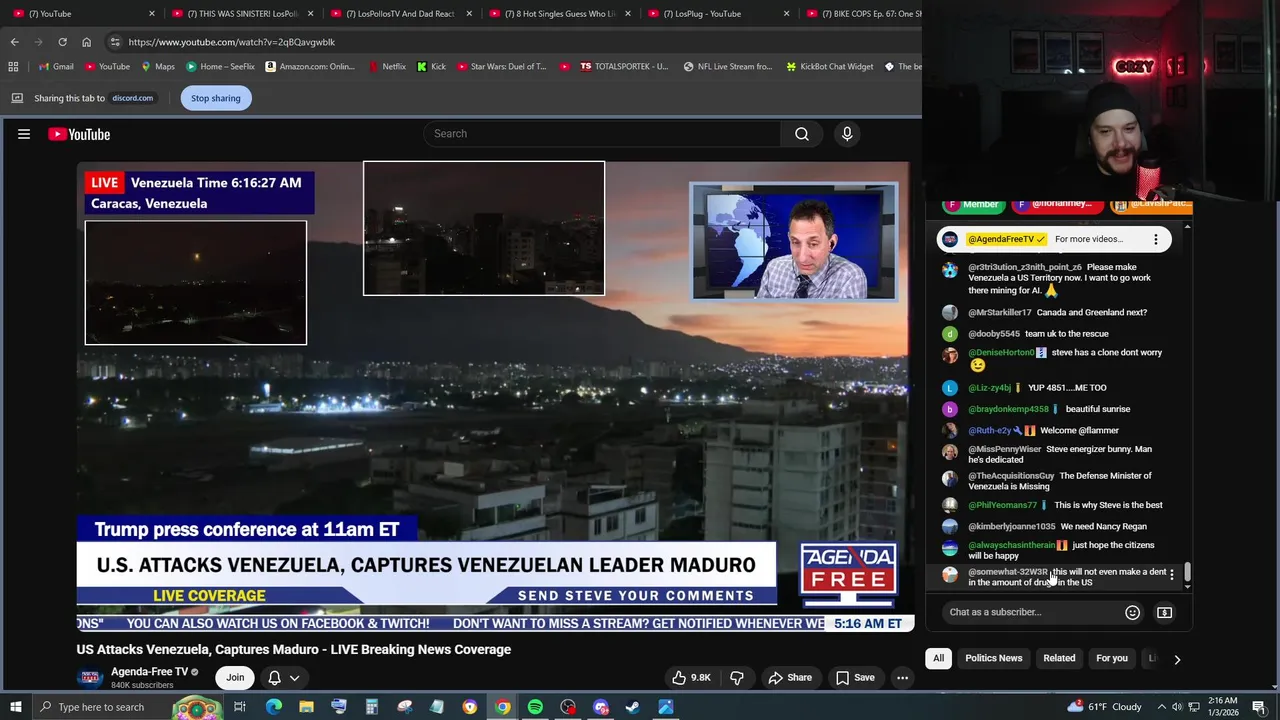The image size is (1280, 720).
Task: Reload the page in the browser
Action: click(x=62, y=42)
